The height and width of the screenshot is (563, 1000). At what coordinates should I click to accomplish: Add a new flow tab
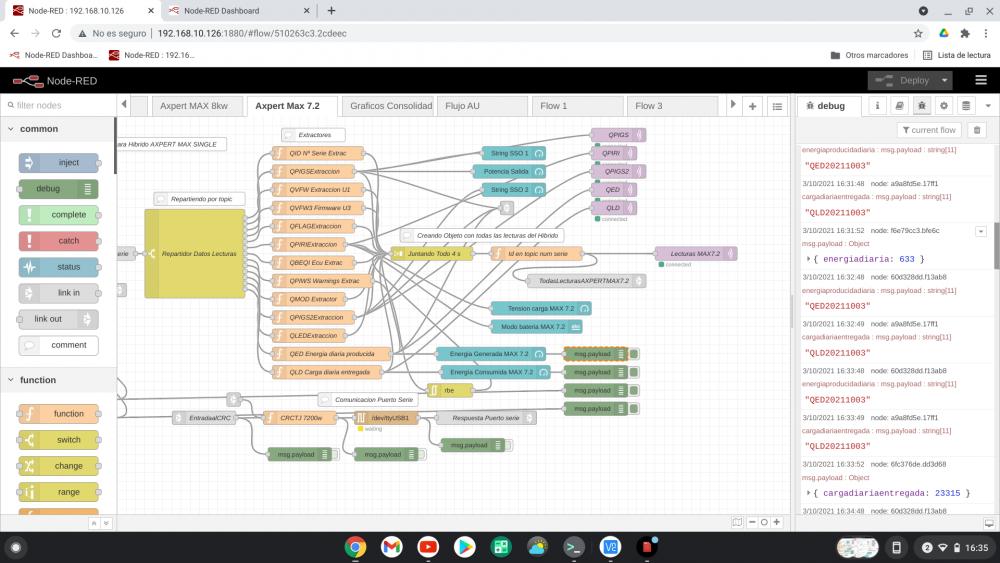click(x=753, y=106)
